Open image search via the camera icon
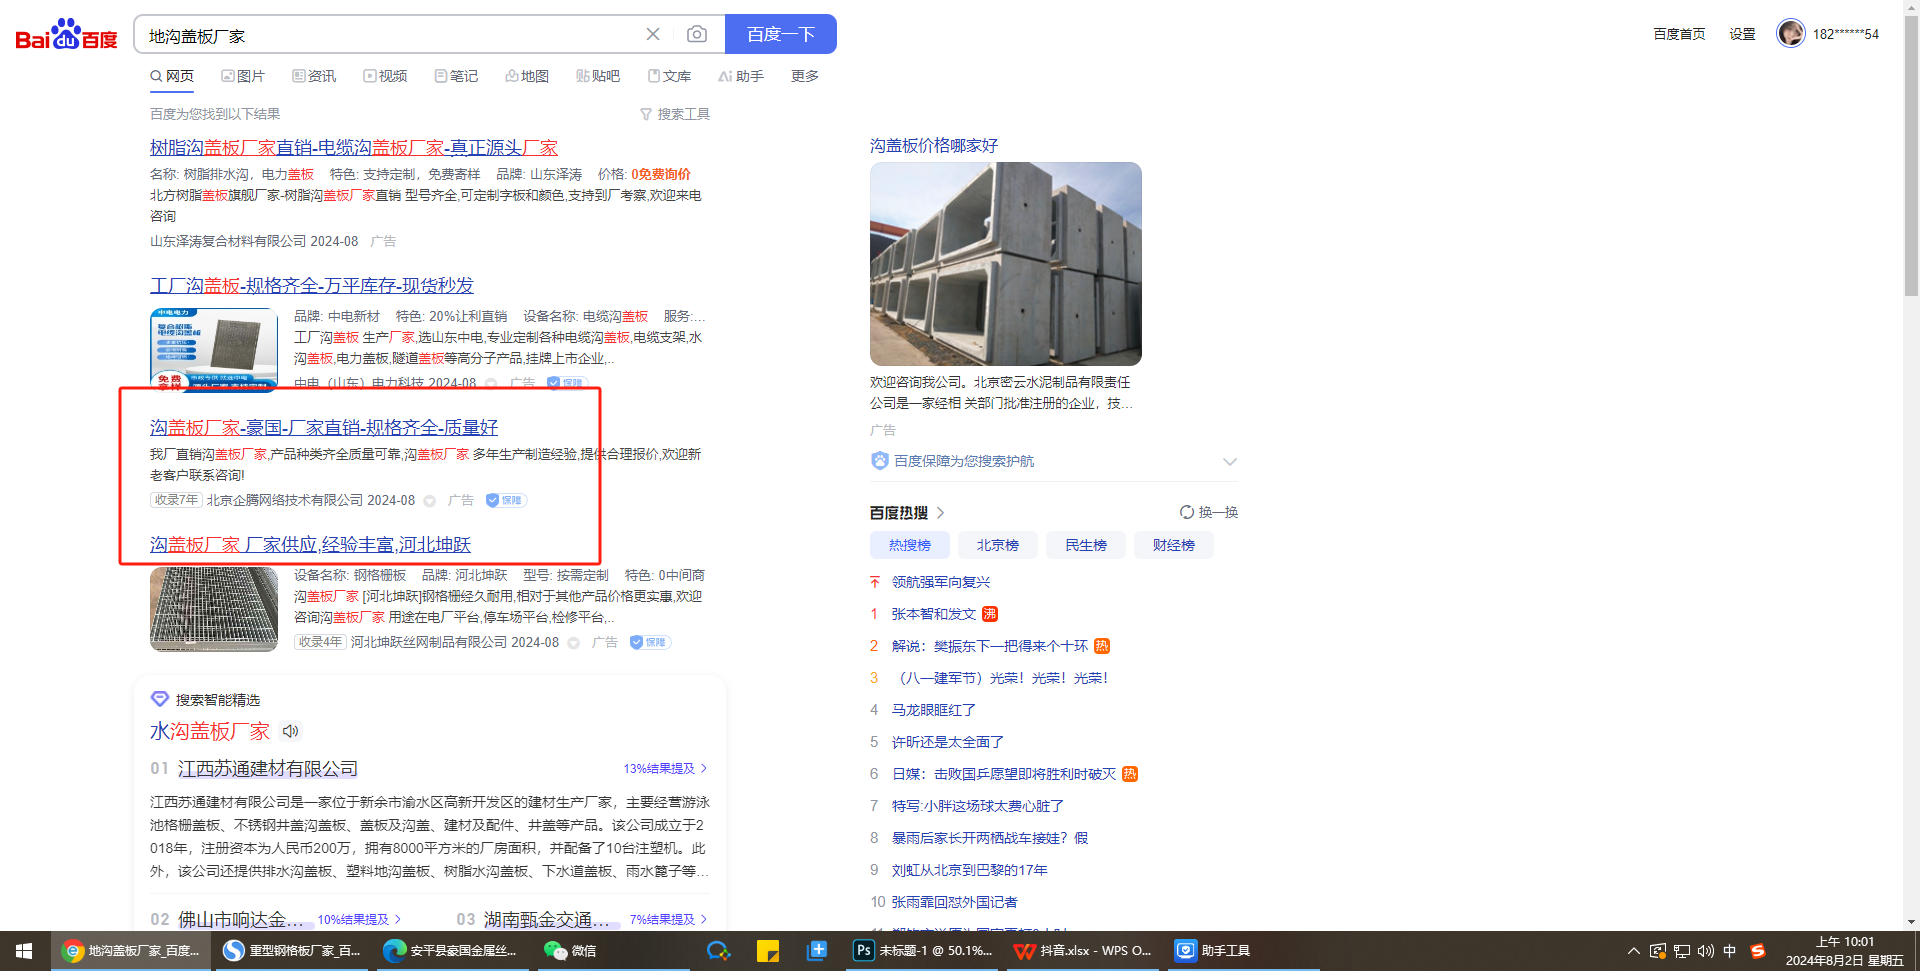The height and width of the screenshot is (971, 1920). coord(697,34)
